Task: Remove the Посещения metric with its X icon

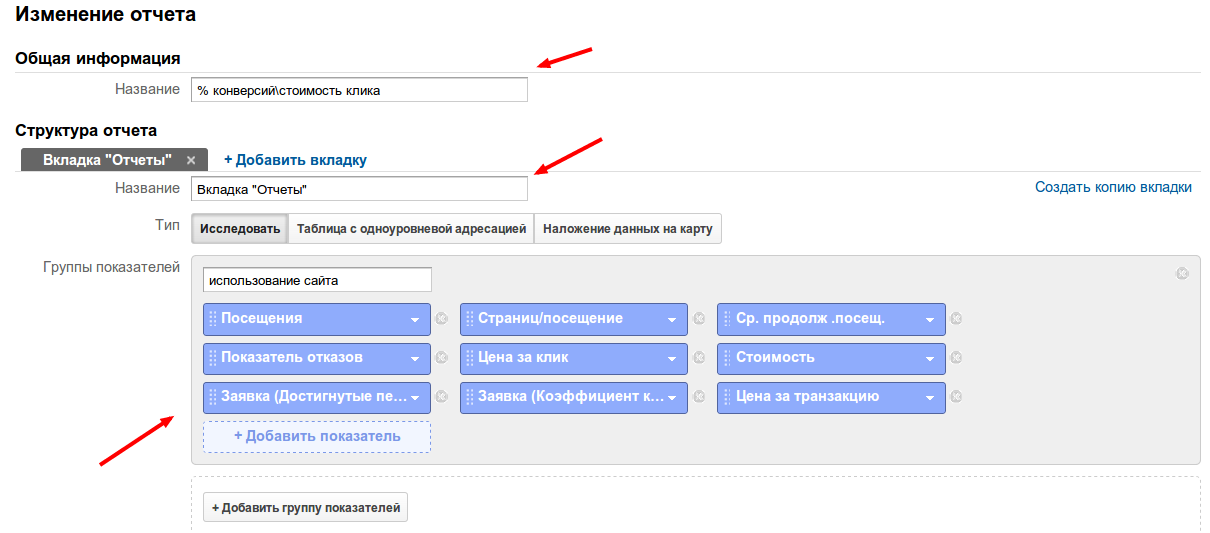Action: [441, 319]
